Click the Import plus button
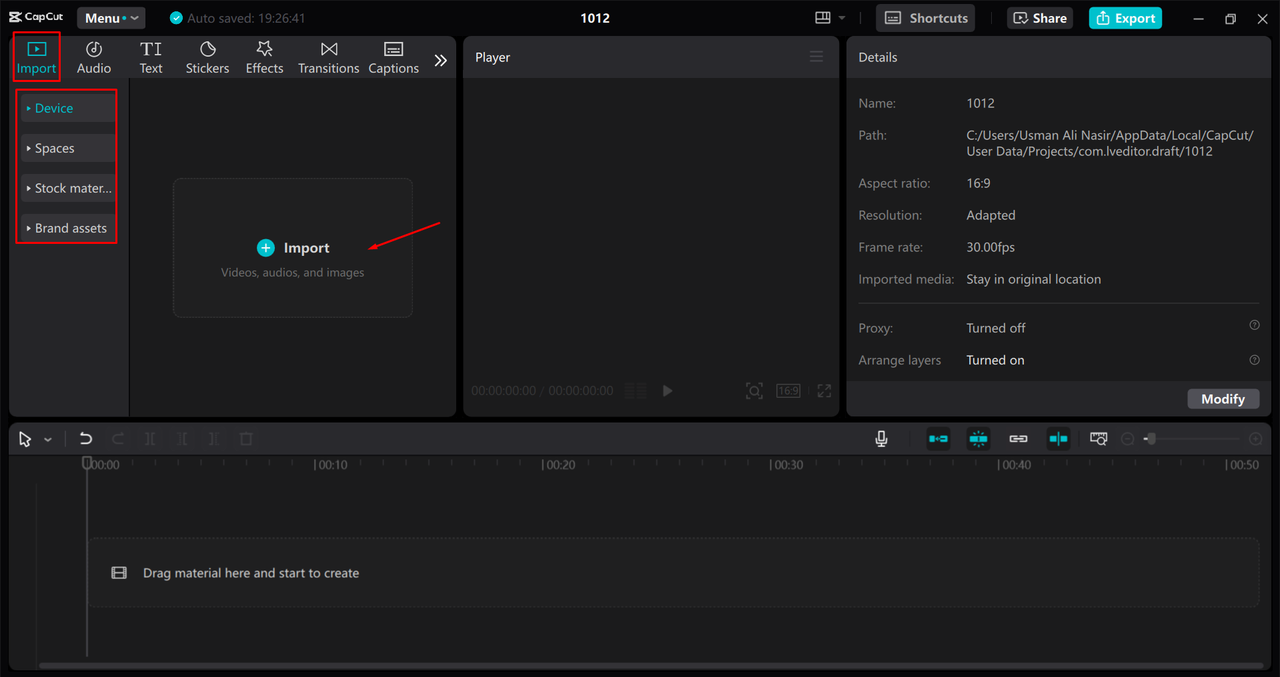Viewport: 1280px width, 677px height. point(265,248)
